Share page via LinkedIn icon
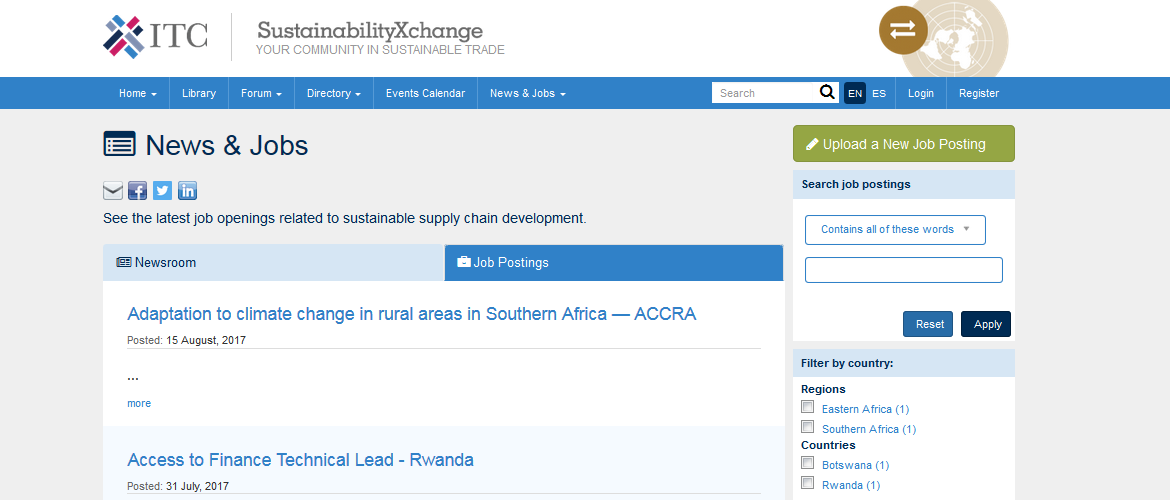 187,191
